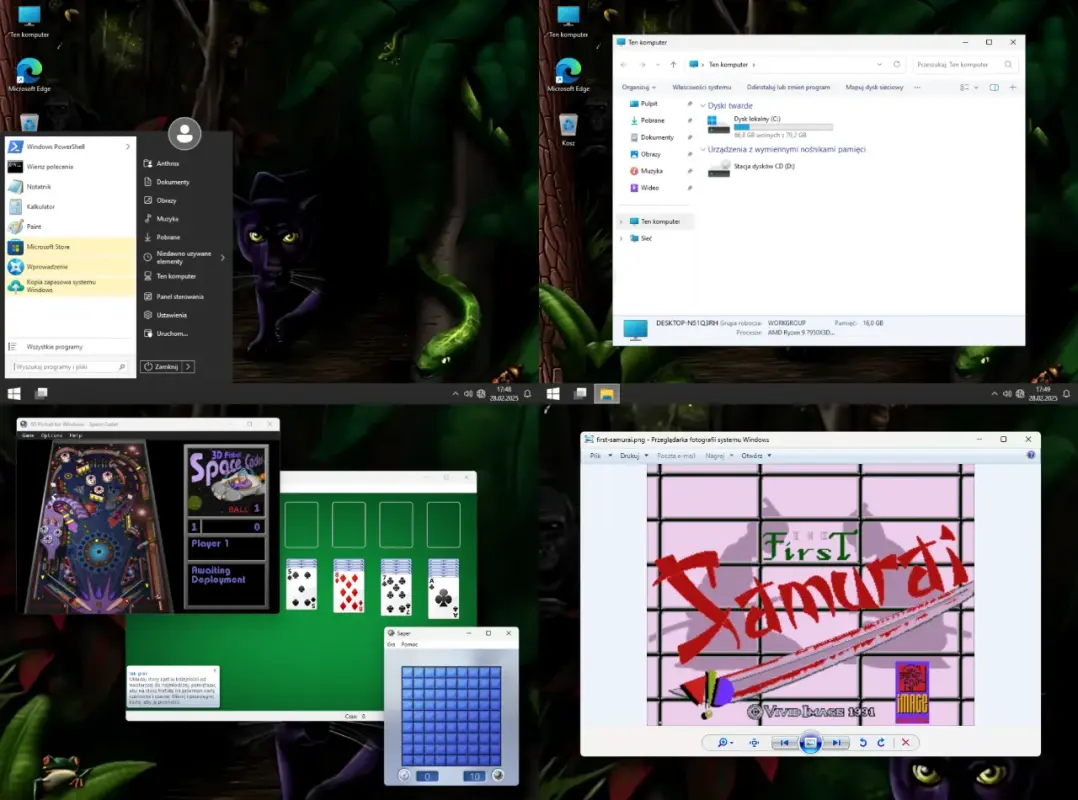Screen dimensions: 1078x800
Task: Open Gra menu in Saper window
Action: pos(391,645)
